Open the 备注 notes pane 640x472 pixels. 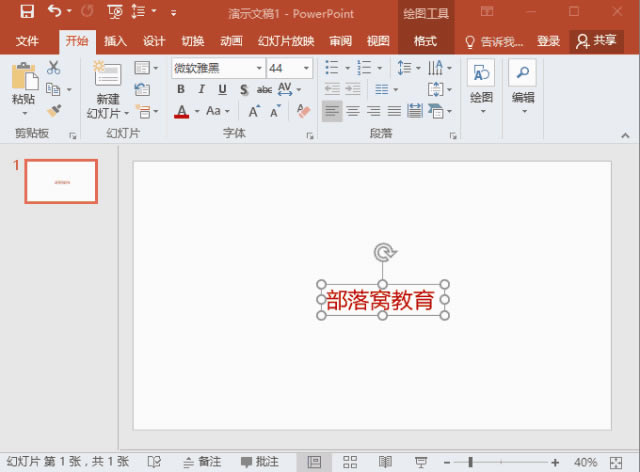[x=202, y=462]
